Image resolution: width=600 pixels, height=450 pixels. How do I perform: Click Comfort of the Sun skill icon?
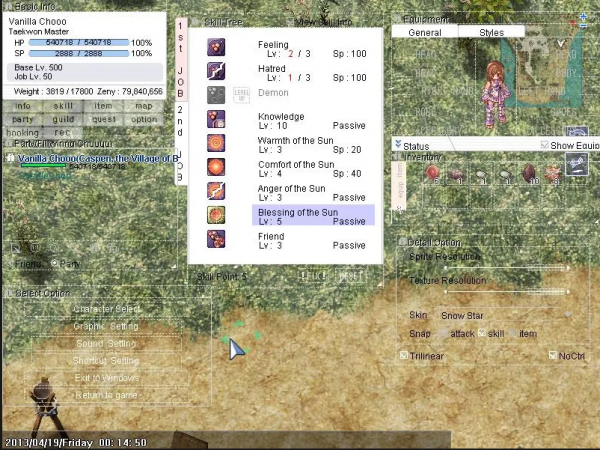tap(217, 167)
